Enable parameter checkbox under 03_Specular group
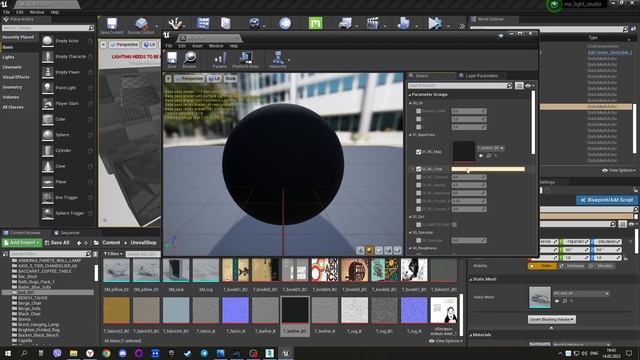Viewport: 640px width, 360px height. [x=418, y=240]
